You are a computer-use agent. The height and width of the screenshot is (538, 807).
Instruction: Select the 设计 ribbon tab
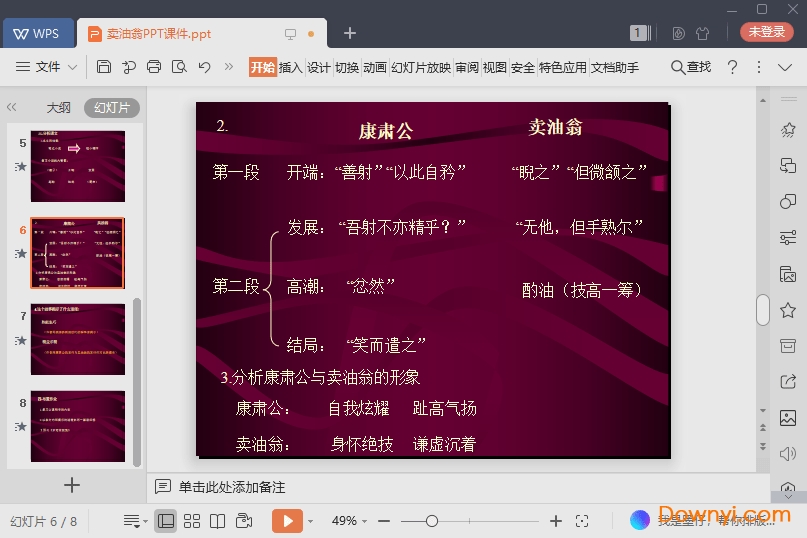click(319, 67)
